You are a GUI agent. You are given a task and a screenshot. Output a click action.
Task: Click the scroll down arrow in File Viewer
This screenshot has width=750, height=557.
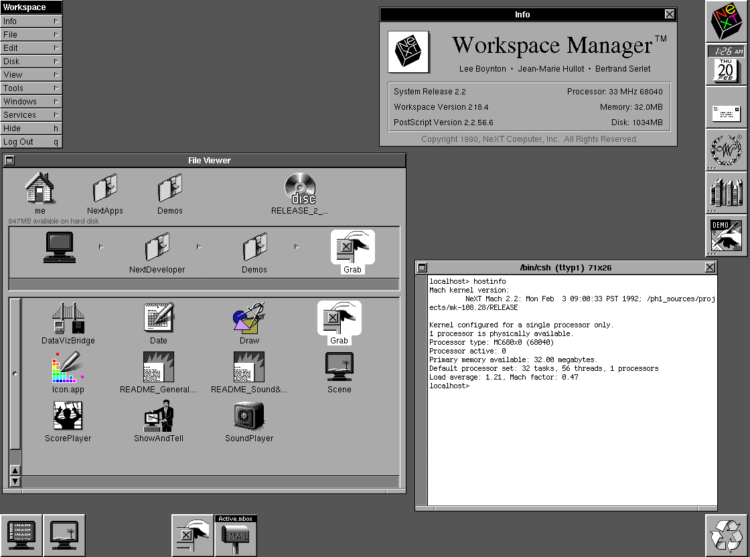pos(15,481)
